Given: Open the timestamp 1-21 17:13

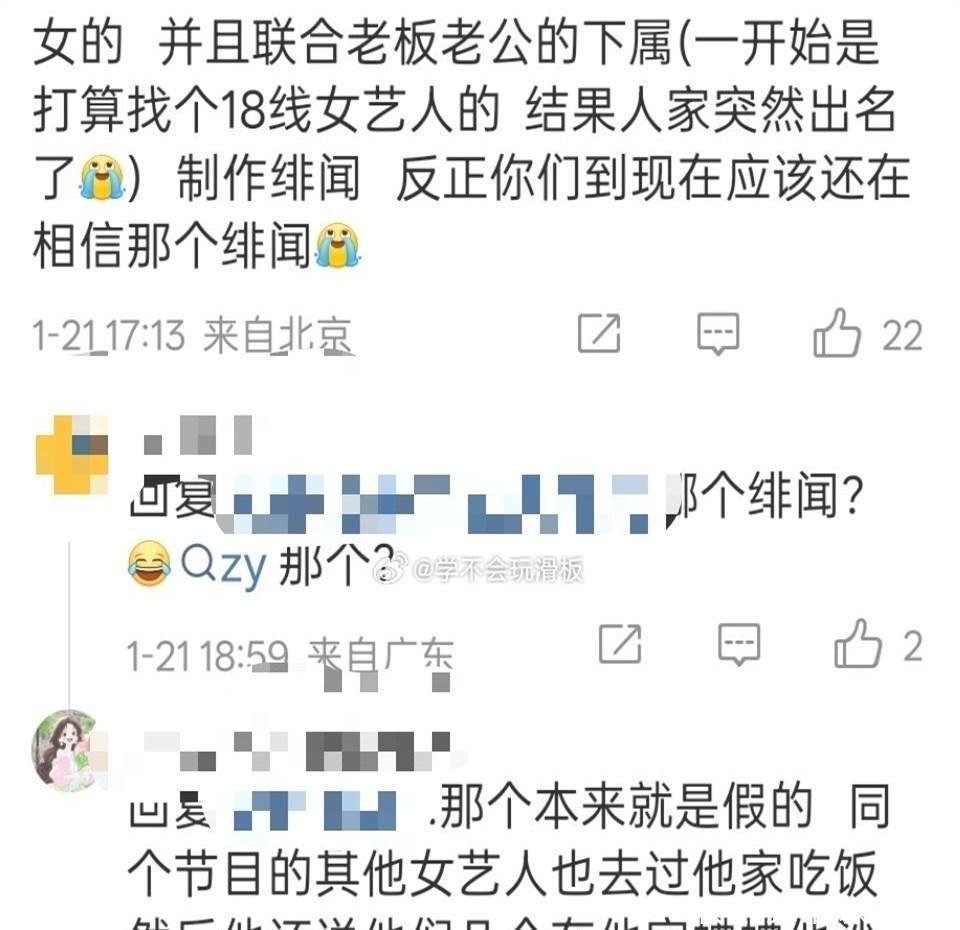Looking at the screenshot, I should [x=108, y=336].
